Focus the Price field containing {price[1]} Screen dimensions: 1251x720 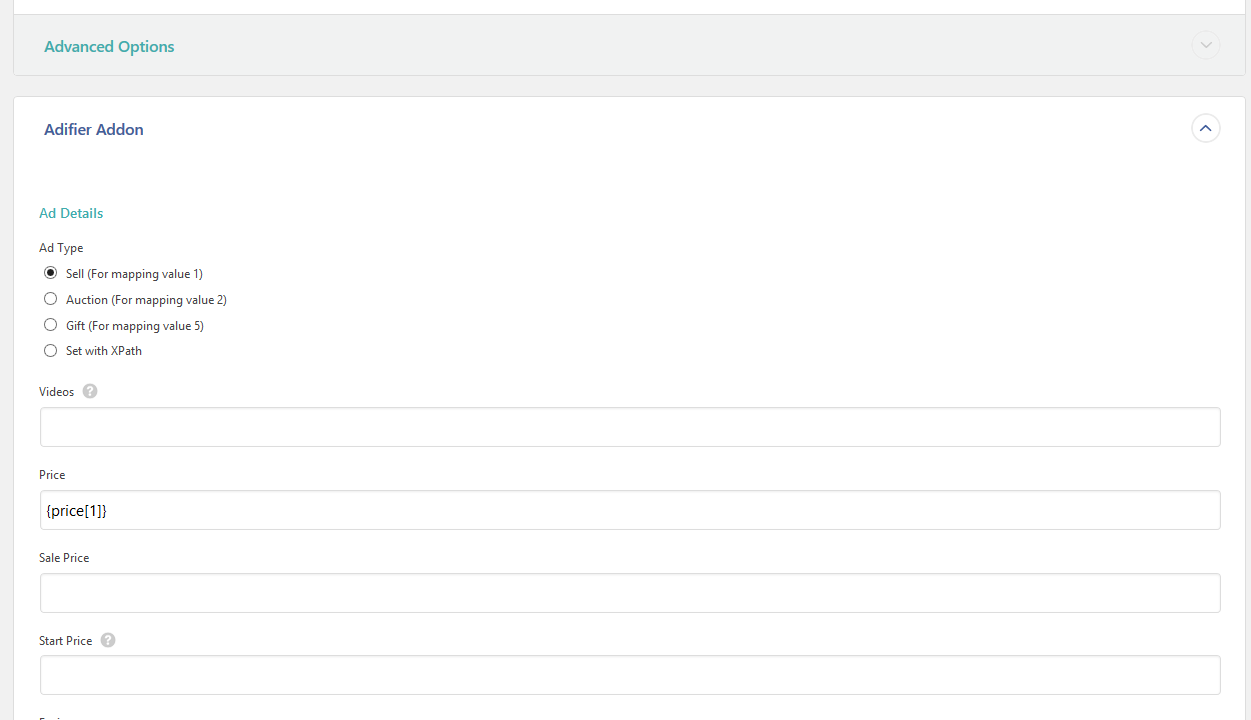pyautogui.click(x=630, y=510)
